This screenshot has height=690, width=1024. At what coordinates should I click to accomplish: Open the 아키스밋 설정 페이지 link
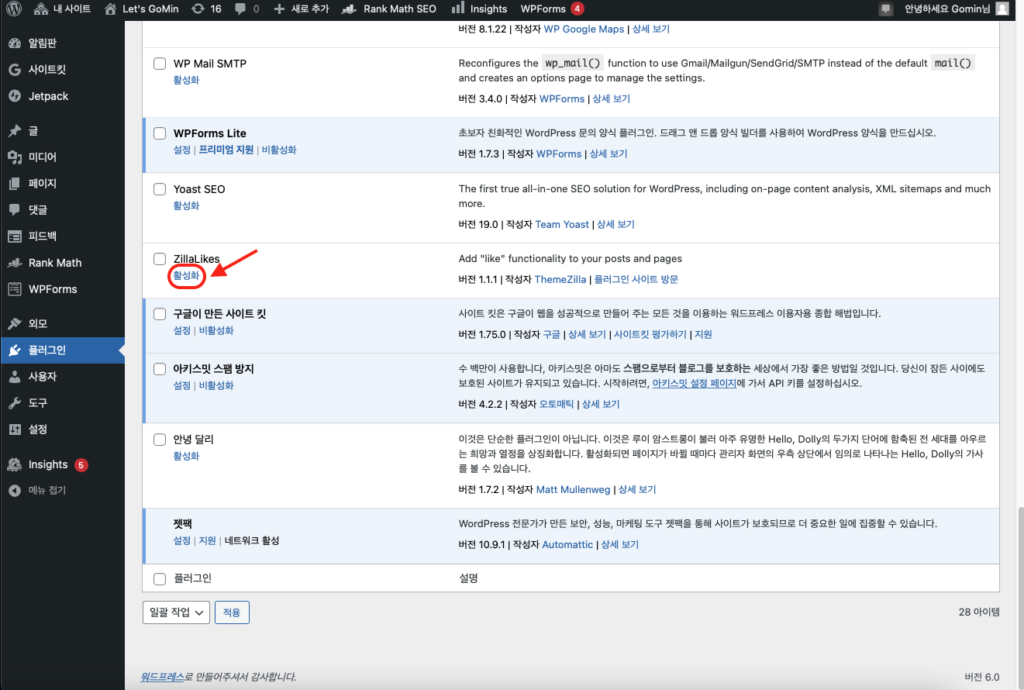(694, 383)
